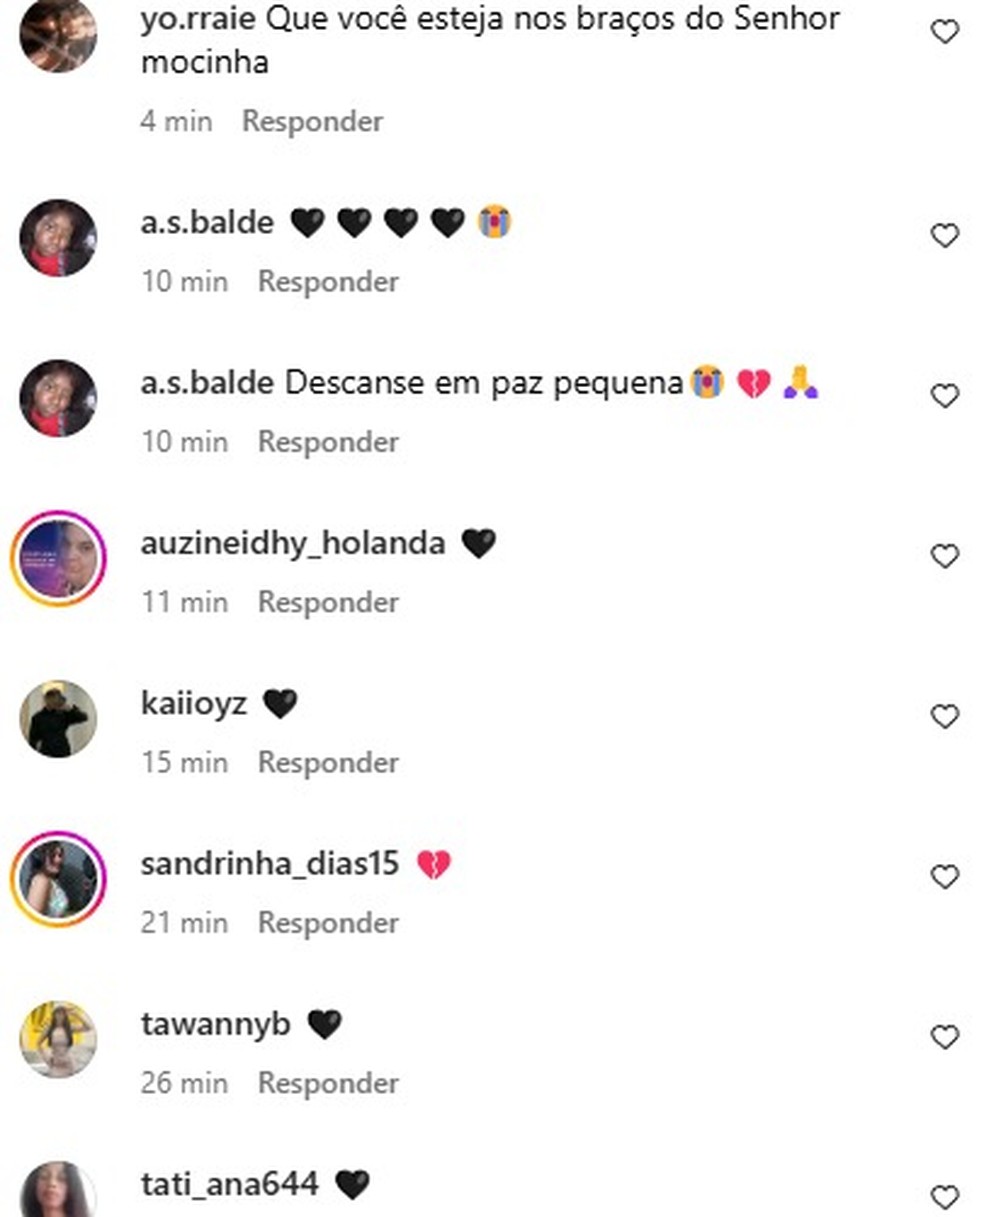Reply to tawannyb's comment
Screen dimensions: 984x1217
pyautogui.click(x=328, y=1083)
